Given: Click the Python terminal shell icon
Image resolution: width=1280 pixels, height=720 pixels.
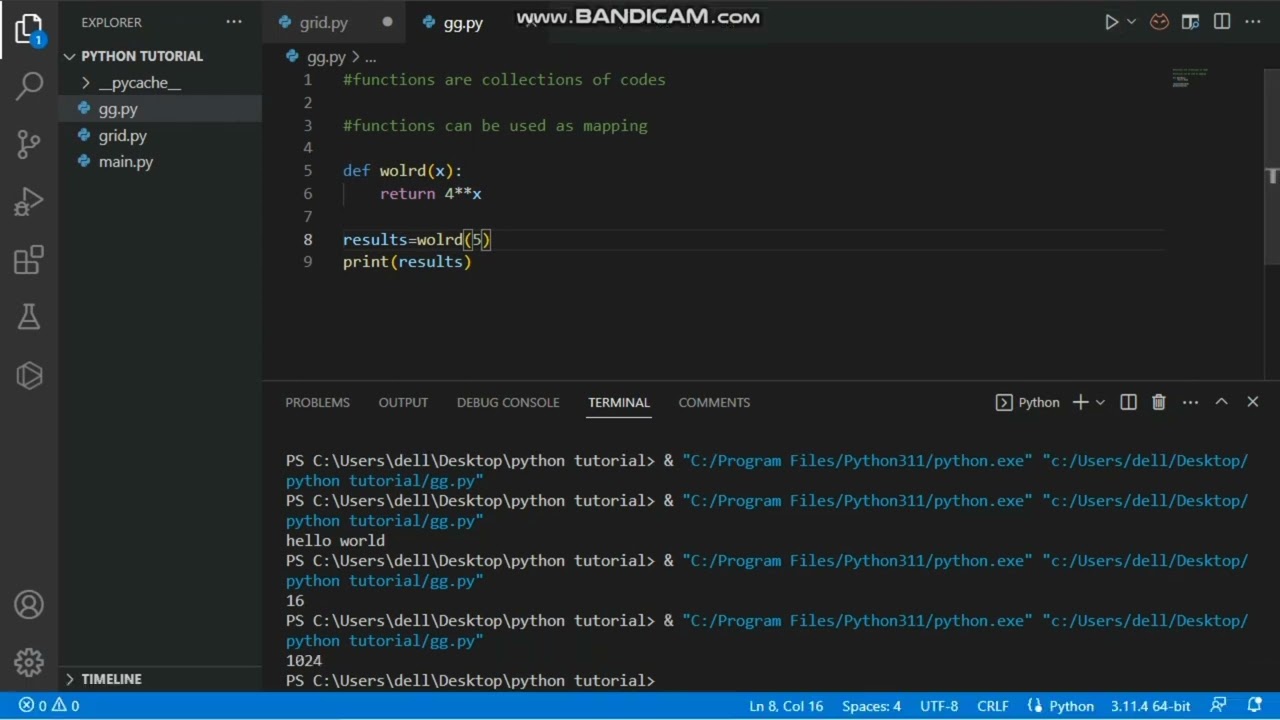Looking at the screenshot, I should coord(1004,402).
